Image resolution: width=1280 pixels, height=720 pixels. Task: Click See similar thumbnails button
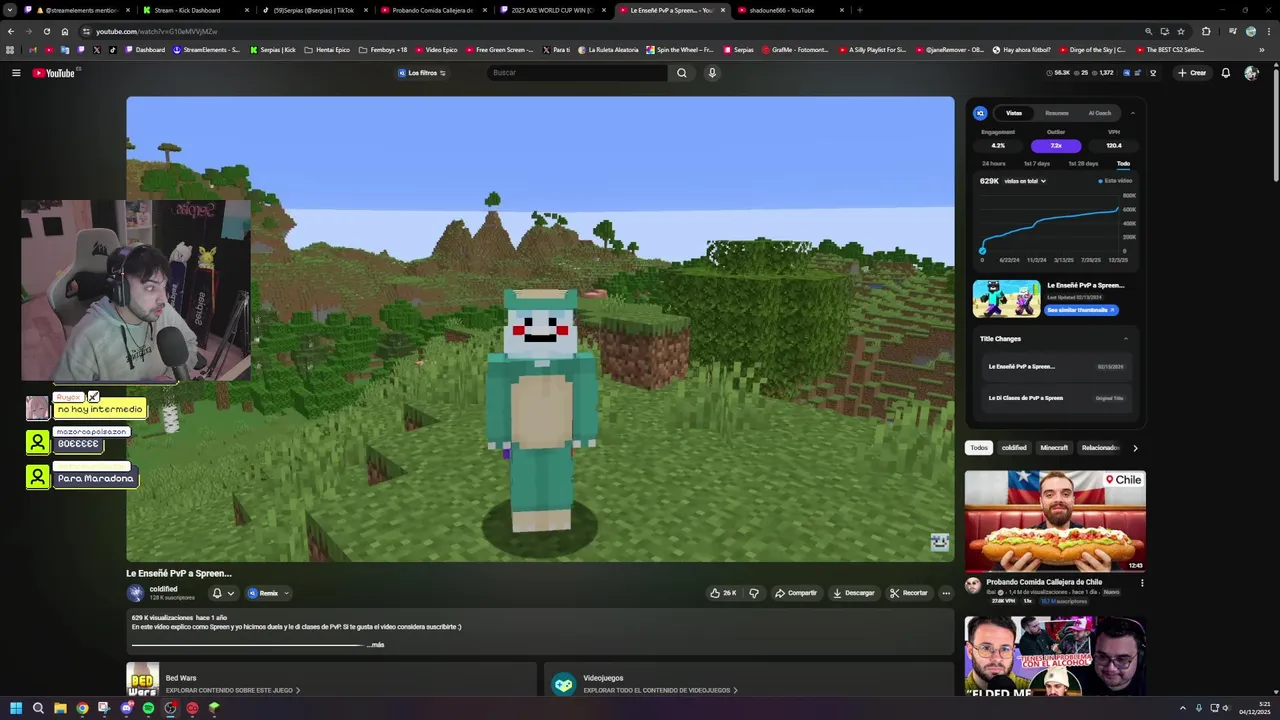(1081, 310)
